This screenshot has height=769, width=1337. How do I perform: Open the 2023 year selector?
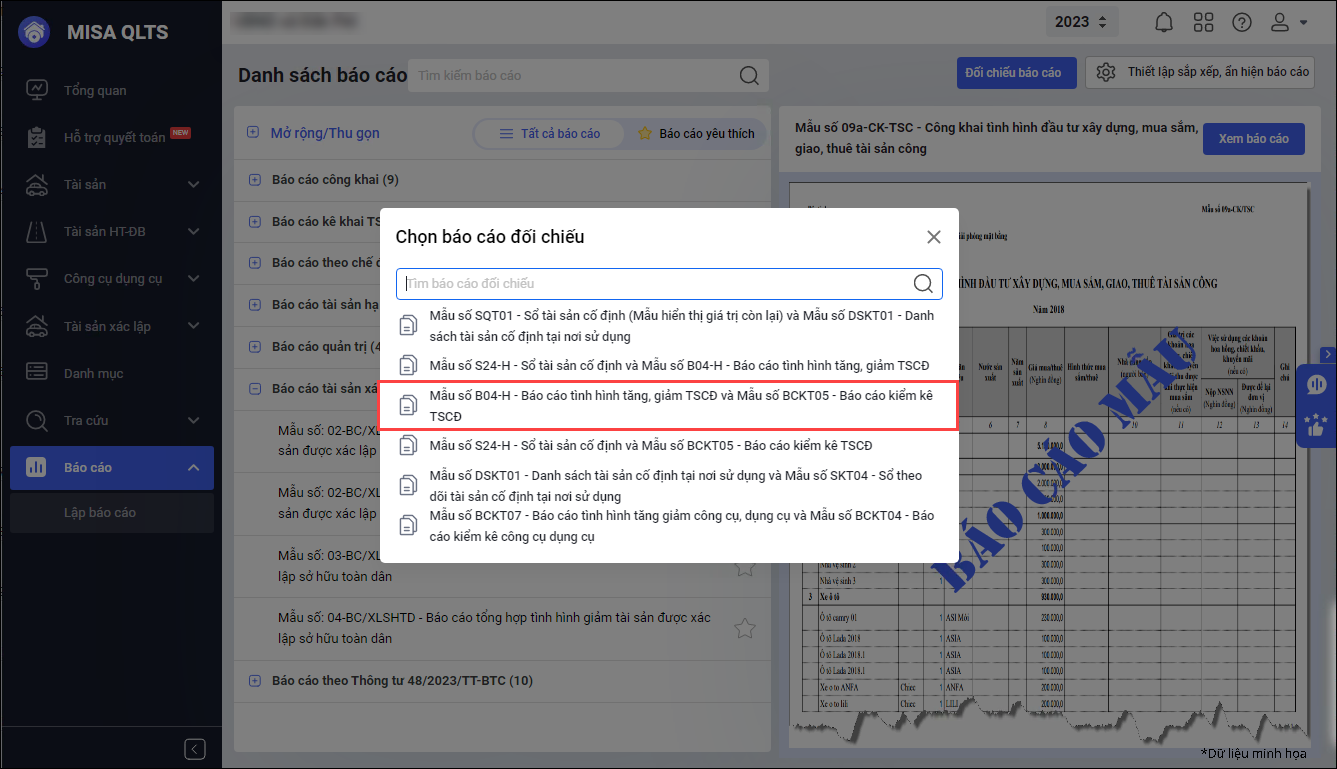coord(1082,22)
